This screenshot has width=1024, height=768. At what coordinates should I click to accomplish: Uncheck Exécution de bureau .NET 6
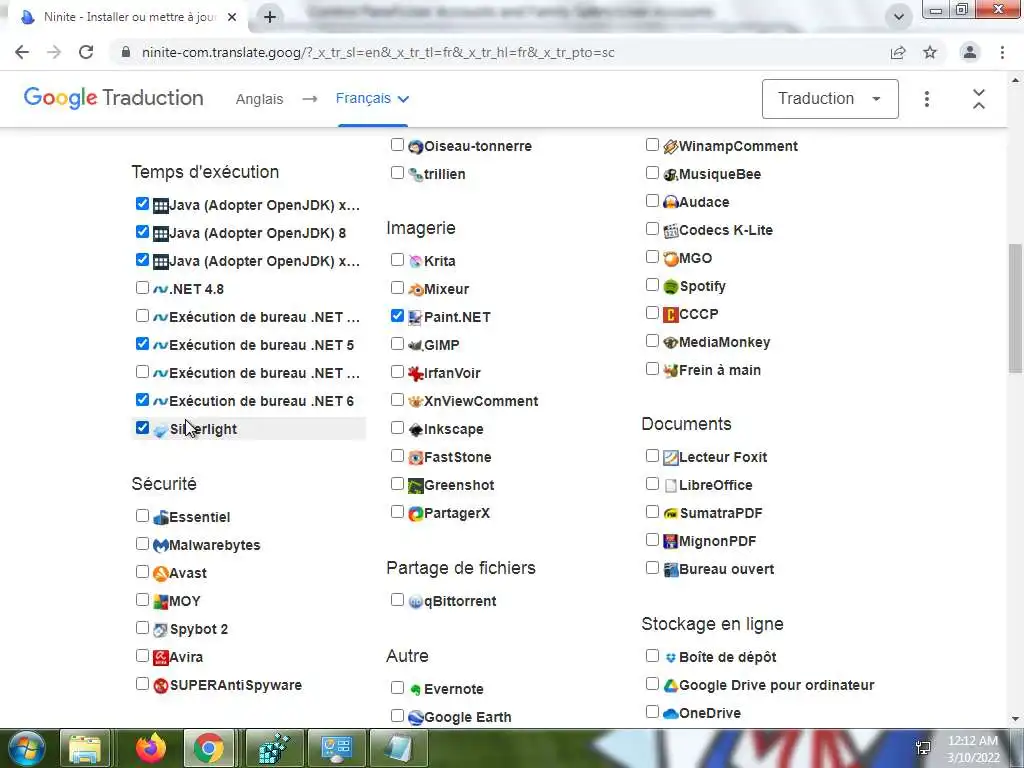pos(142,399)
